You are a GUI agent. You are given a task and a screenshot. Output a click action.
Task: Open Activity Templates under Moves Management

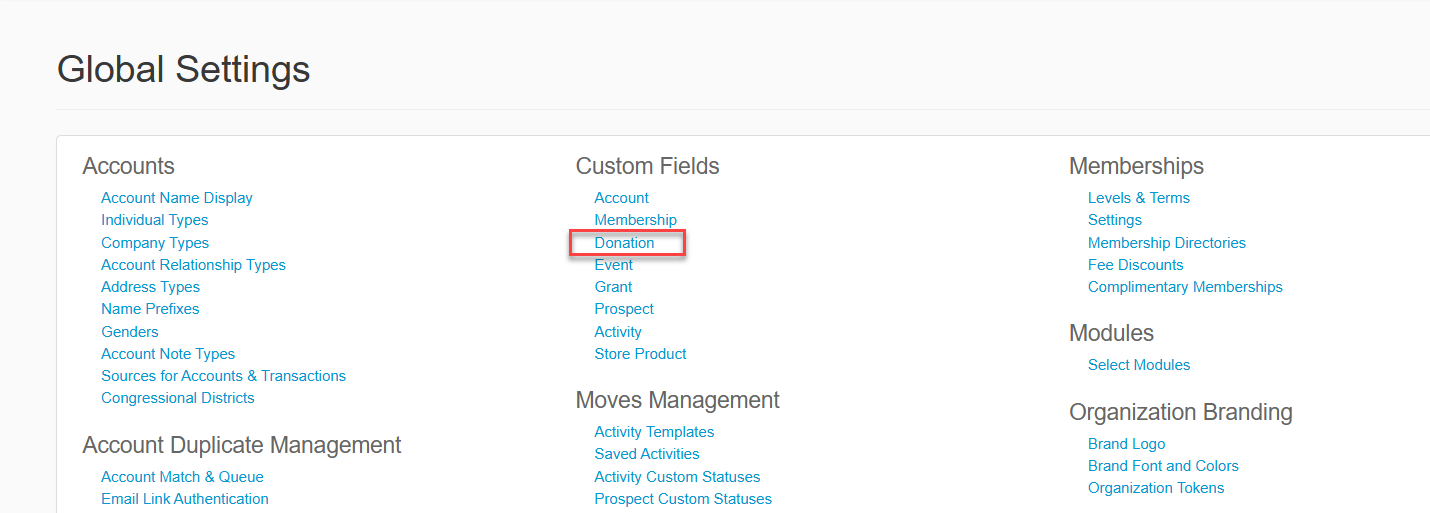[654, 432]
